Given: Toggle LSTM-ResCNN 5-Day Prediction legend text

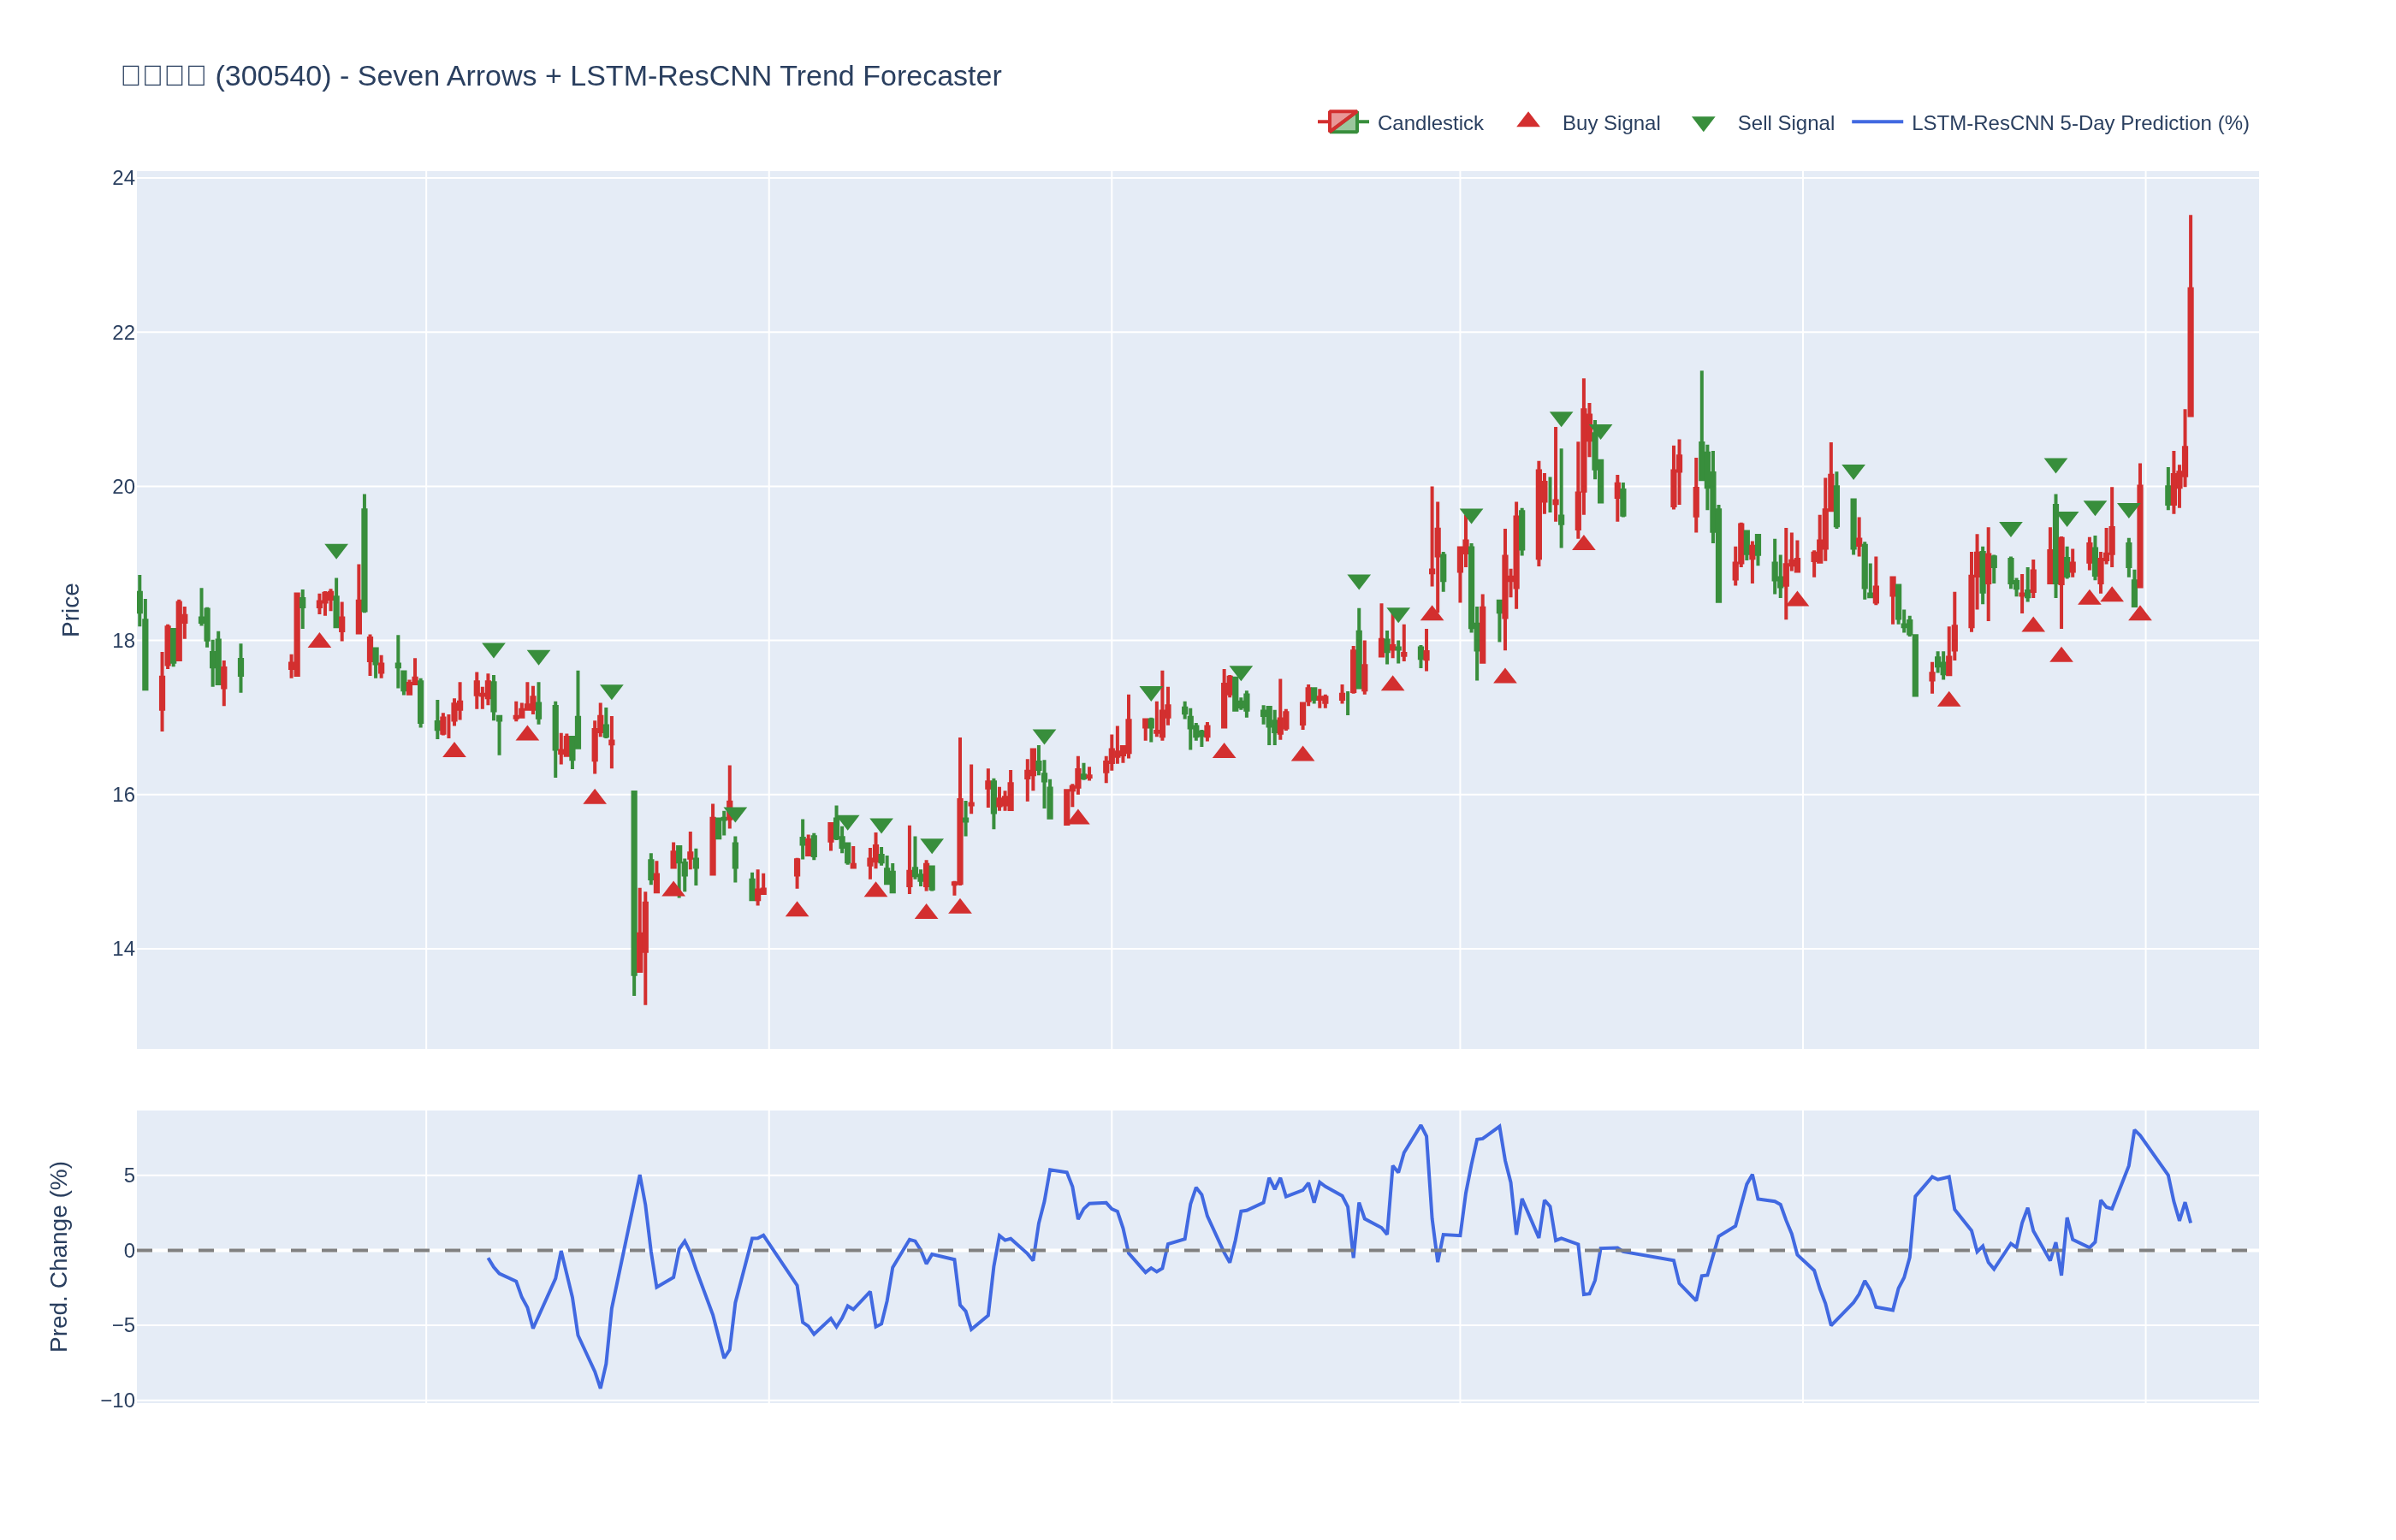Looking at the screenshot, I should click(2079, 123).
